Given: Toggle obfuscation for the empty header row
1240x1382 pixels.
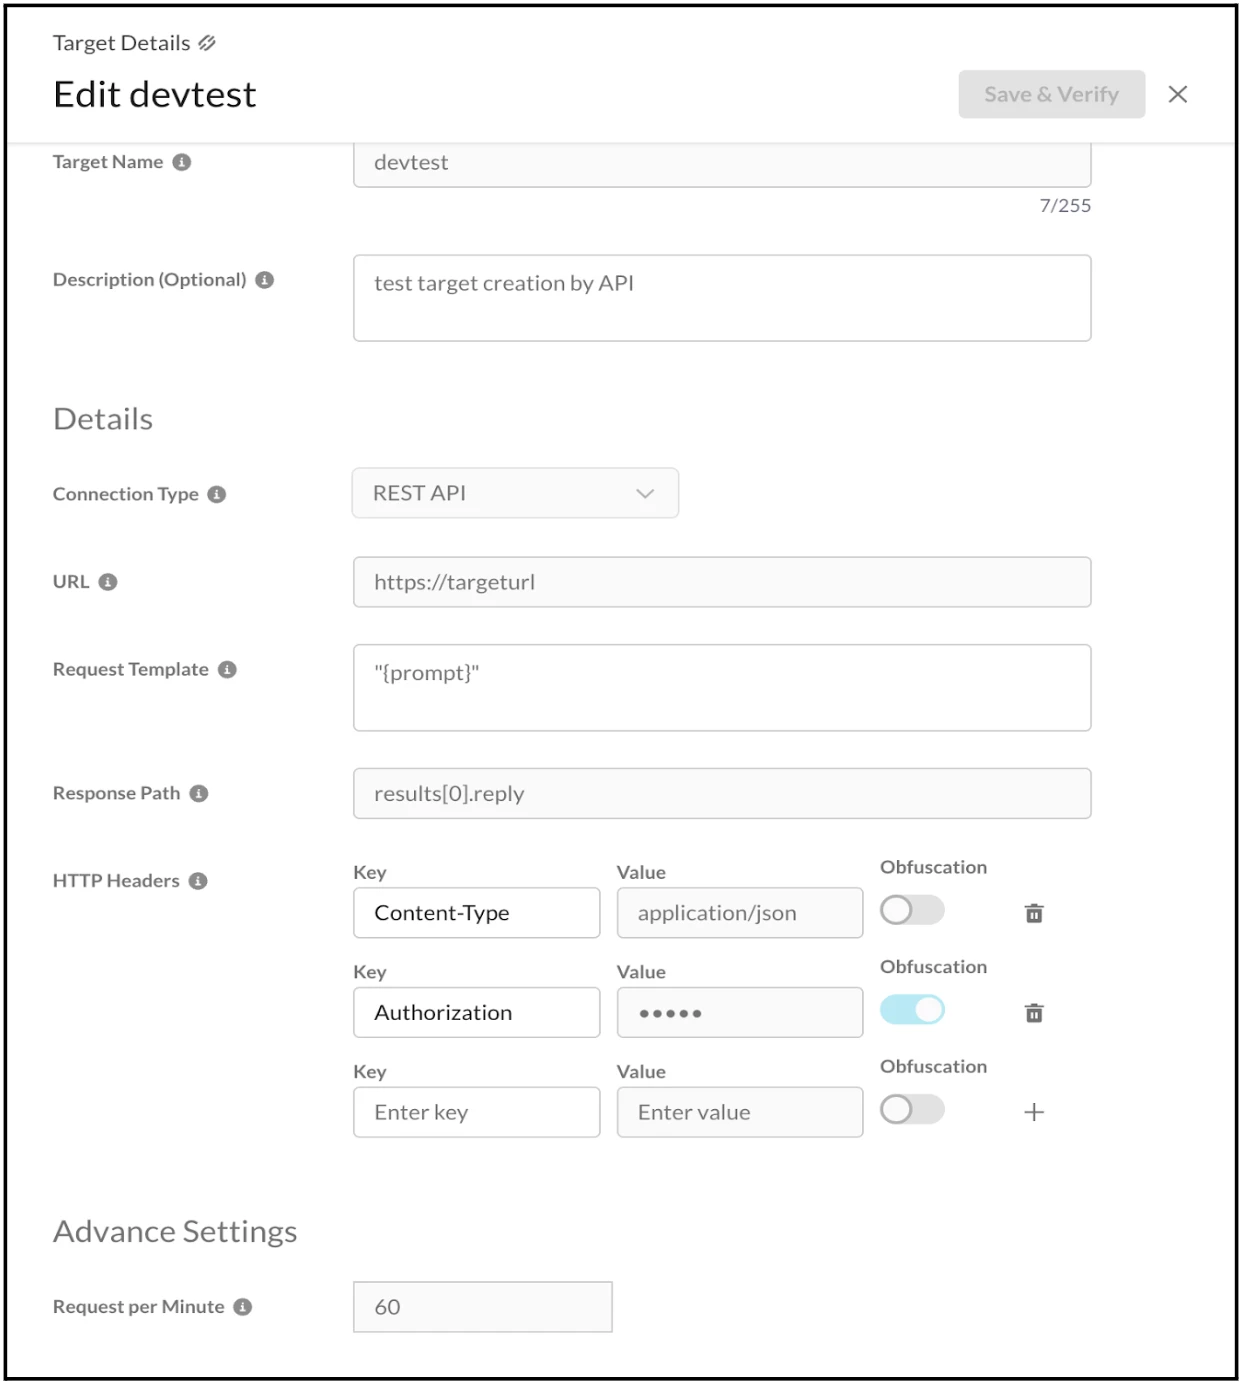Looking at the screenshot, I should (x=912, y=1109).
